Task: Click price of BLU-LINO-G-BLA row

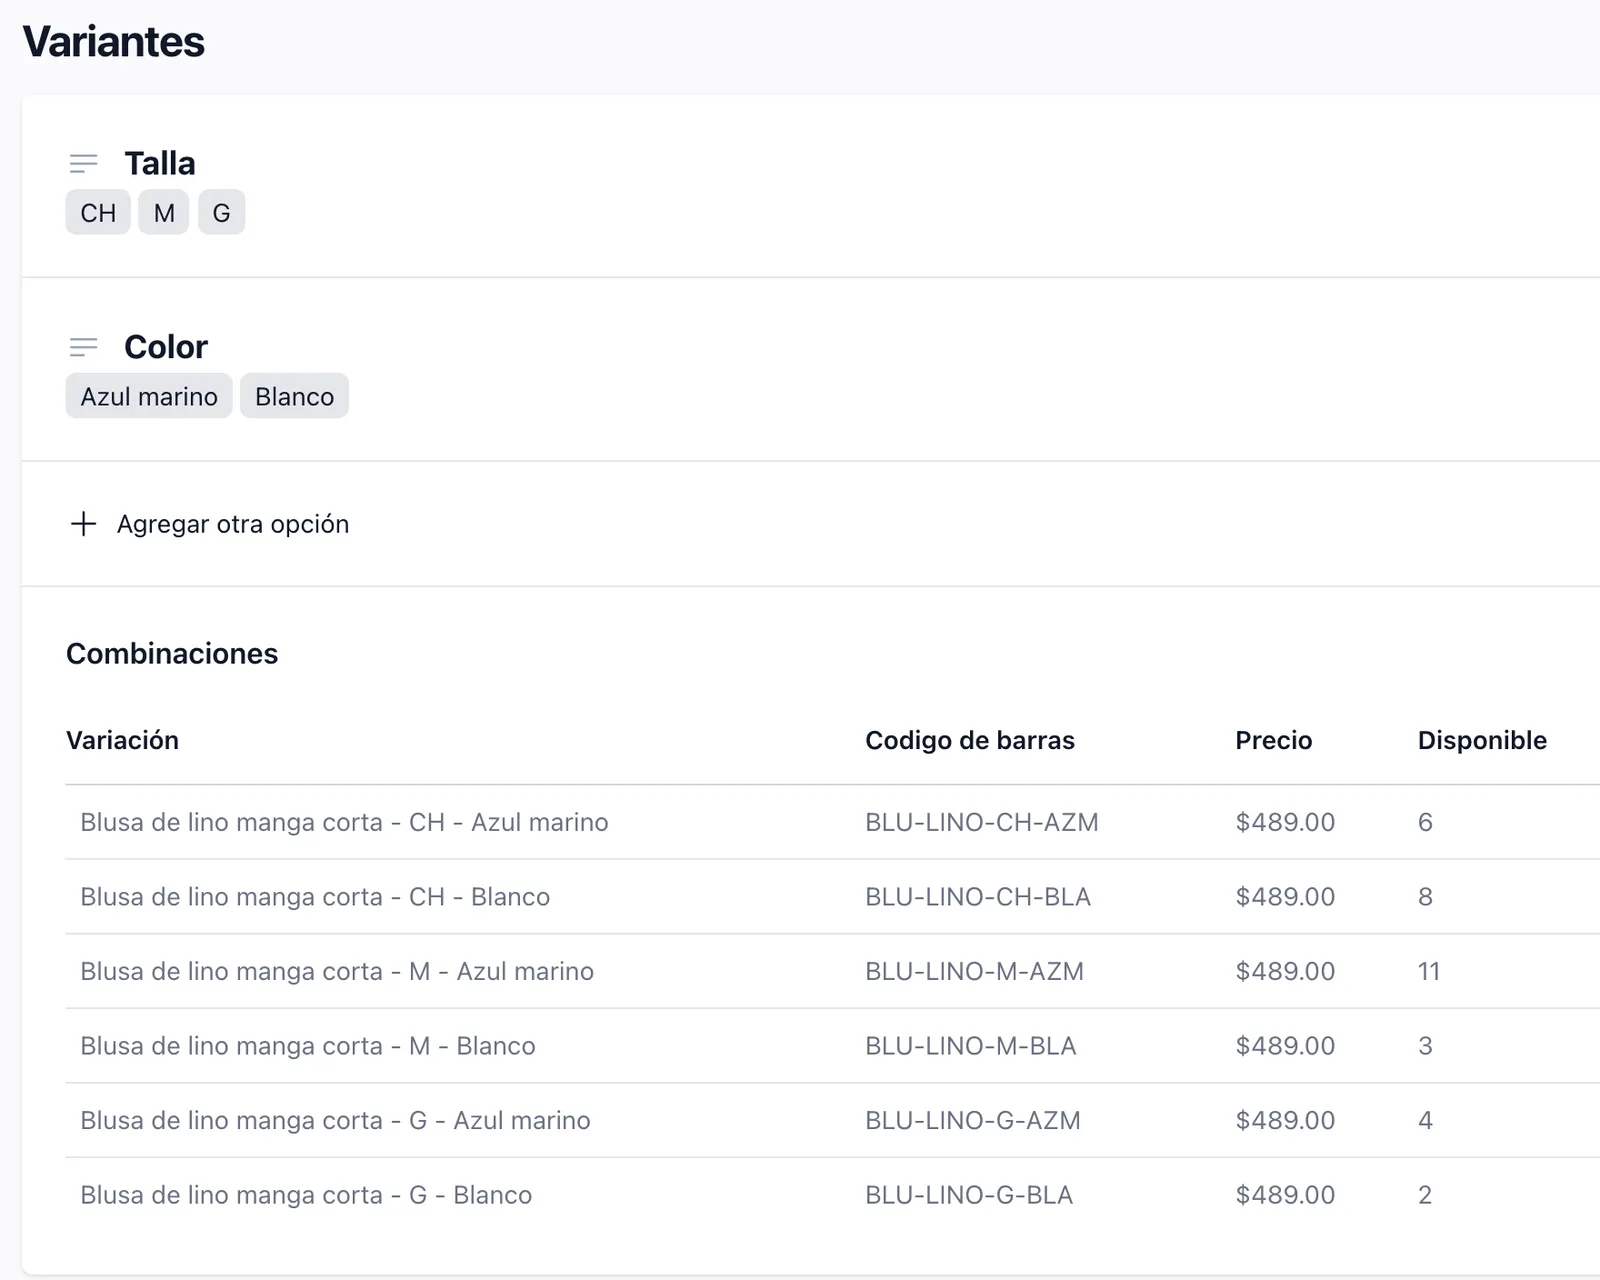Action: [1285, 1195]
